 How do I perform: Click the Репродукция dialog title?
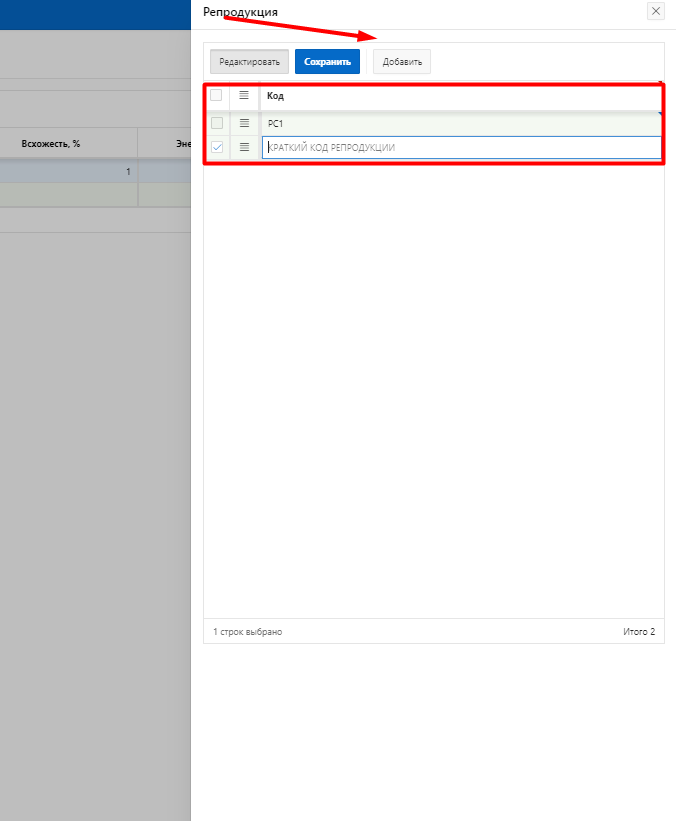pyautogui.click(x=240, y=11)
